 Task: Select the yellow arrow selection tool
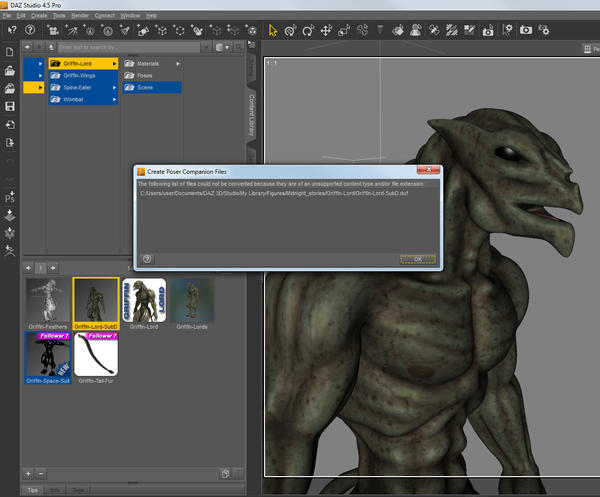tap(273, 31)
